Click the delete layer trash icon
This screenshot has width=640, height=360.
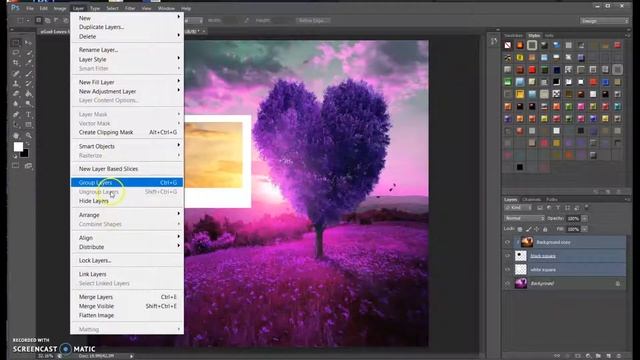[619, 356]
